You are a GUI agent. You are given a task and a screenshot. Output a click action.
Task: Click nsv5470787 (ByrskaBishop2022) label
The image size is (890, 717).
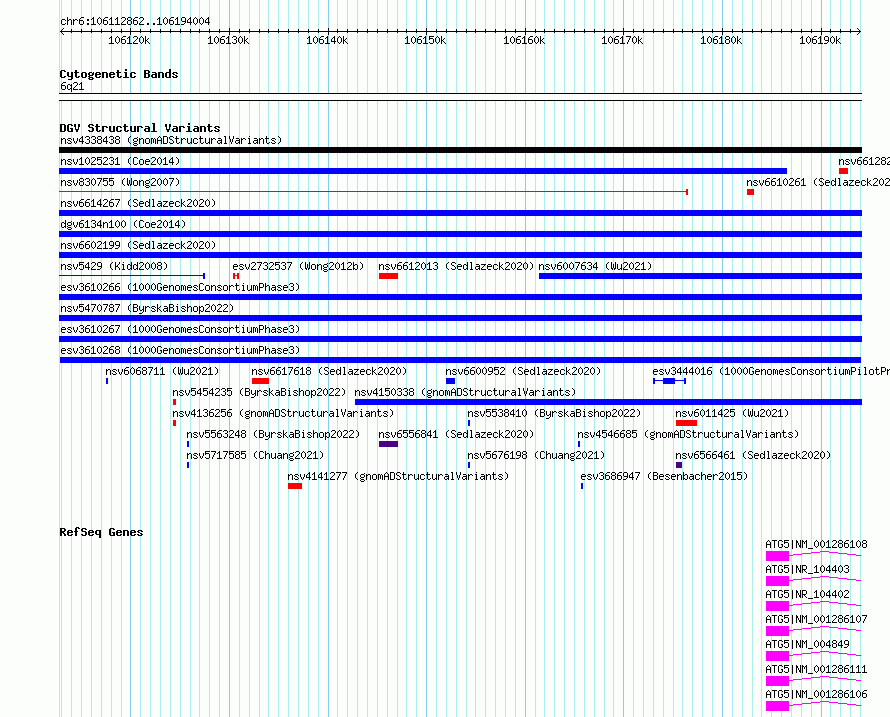(147, 308)
